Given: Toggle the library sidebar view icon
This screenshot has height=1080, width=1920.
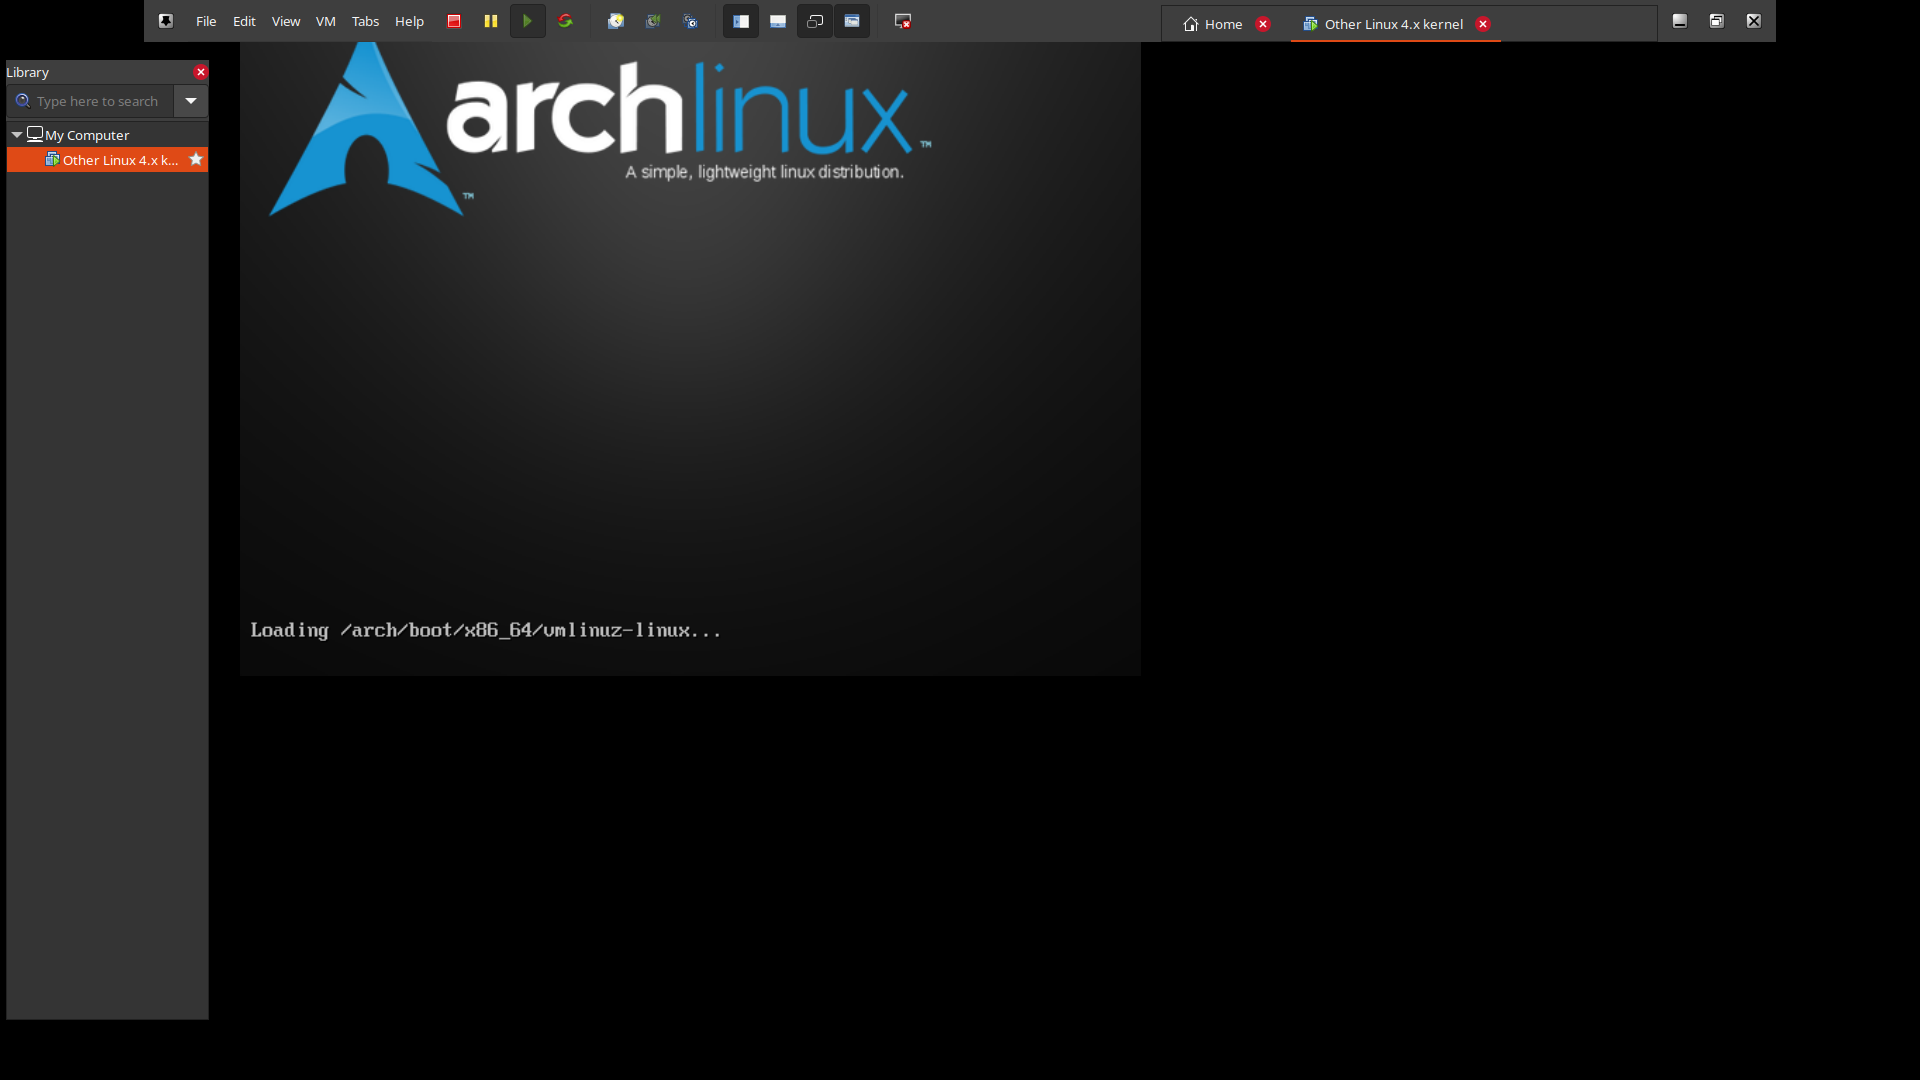Looking at the screenshot, I should [741, 21].
